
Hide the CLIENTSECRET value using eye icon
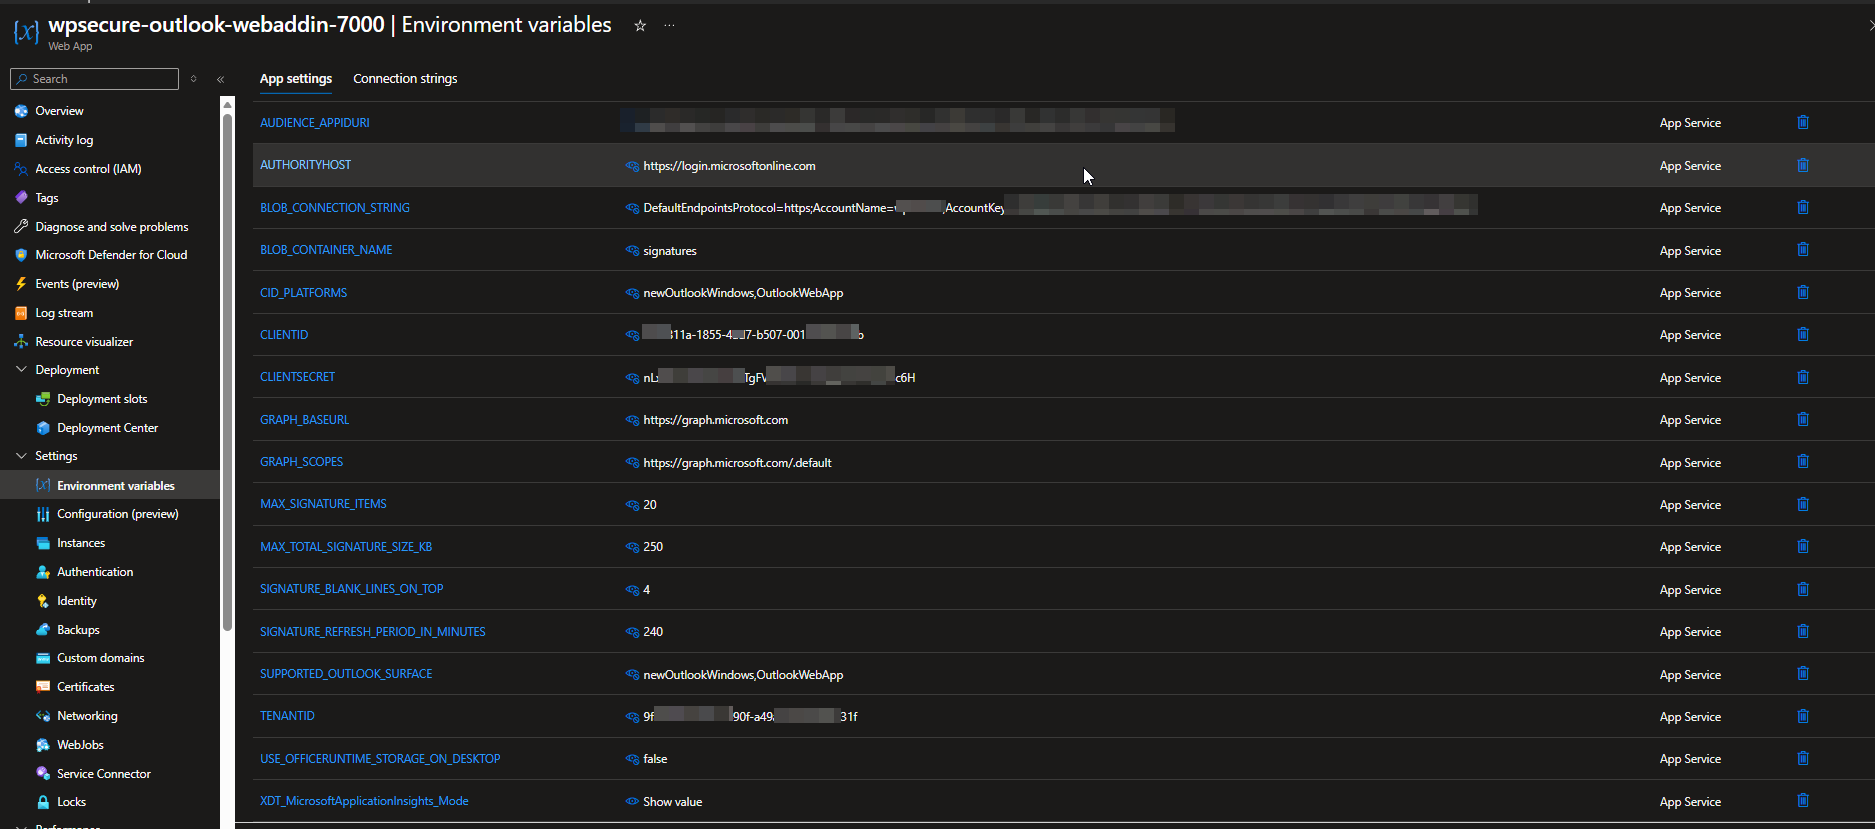632,378
